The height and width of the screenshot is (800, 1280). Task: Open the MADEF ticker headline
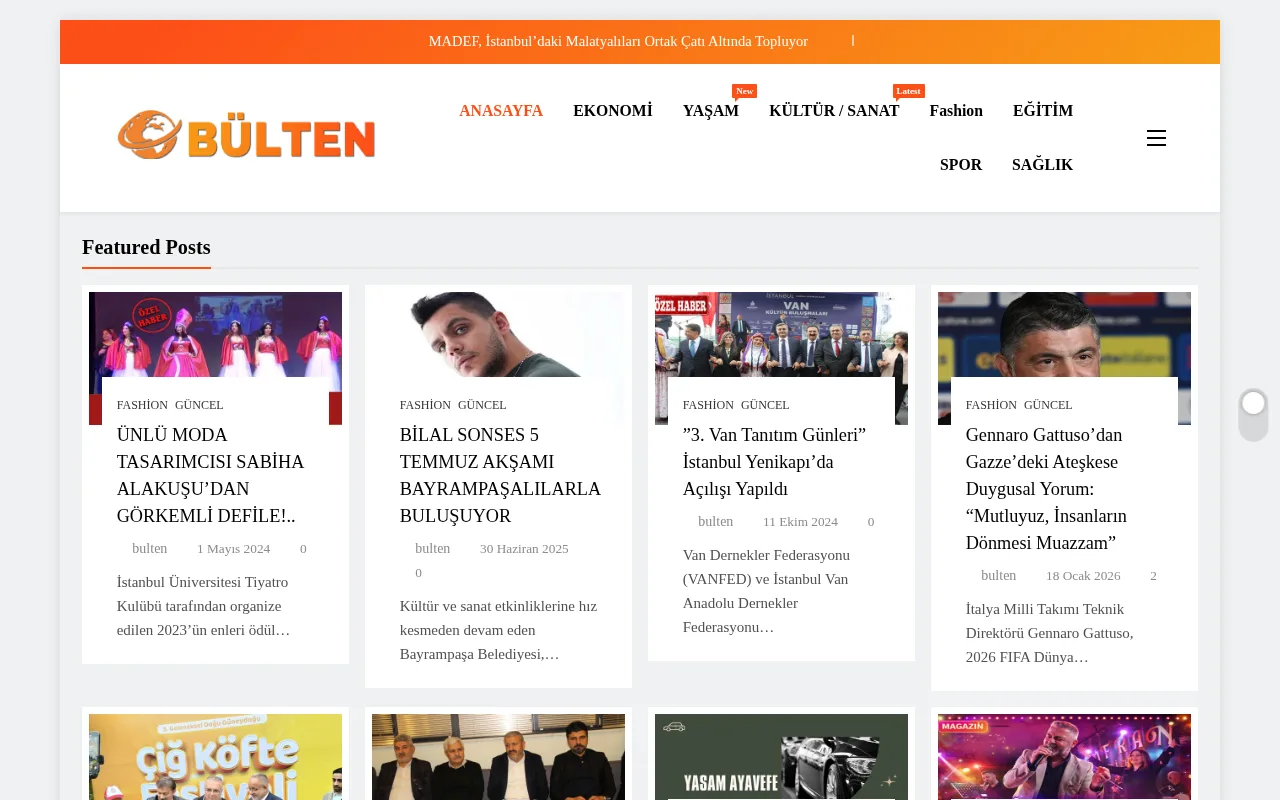pos(618,41)
